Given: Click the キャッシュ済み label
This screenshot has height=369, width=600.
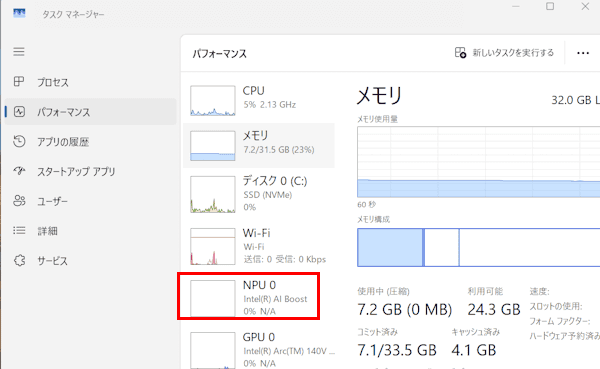Looking at the screenshot, I should pyautogui.click(x=476, y=332).
